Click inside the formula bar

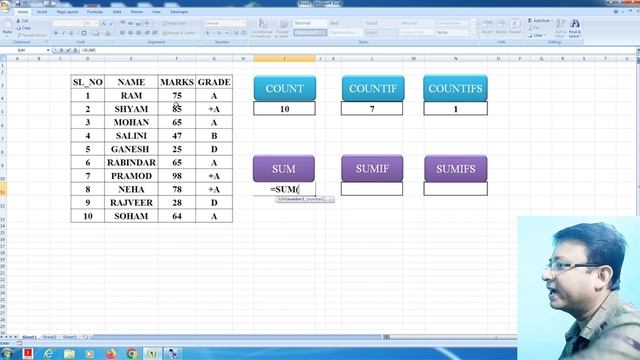pos(357,50)
